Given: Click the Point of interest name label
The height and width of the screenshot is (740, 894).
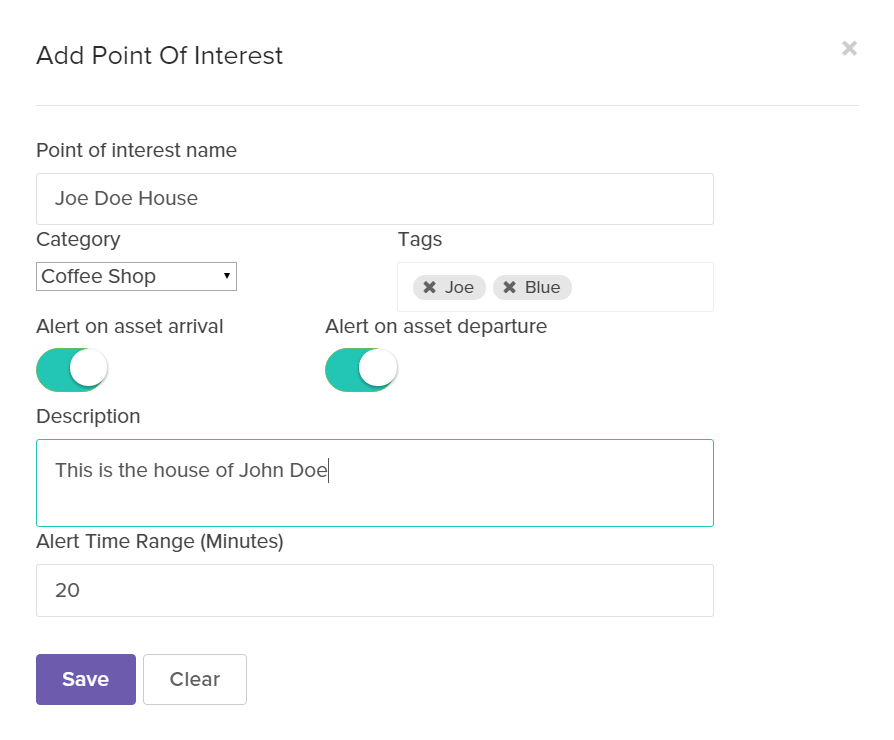Looking at the screenshot, I should (x=136, y=151).
